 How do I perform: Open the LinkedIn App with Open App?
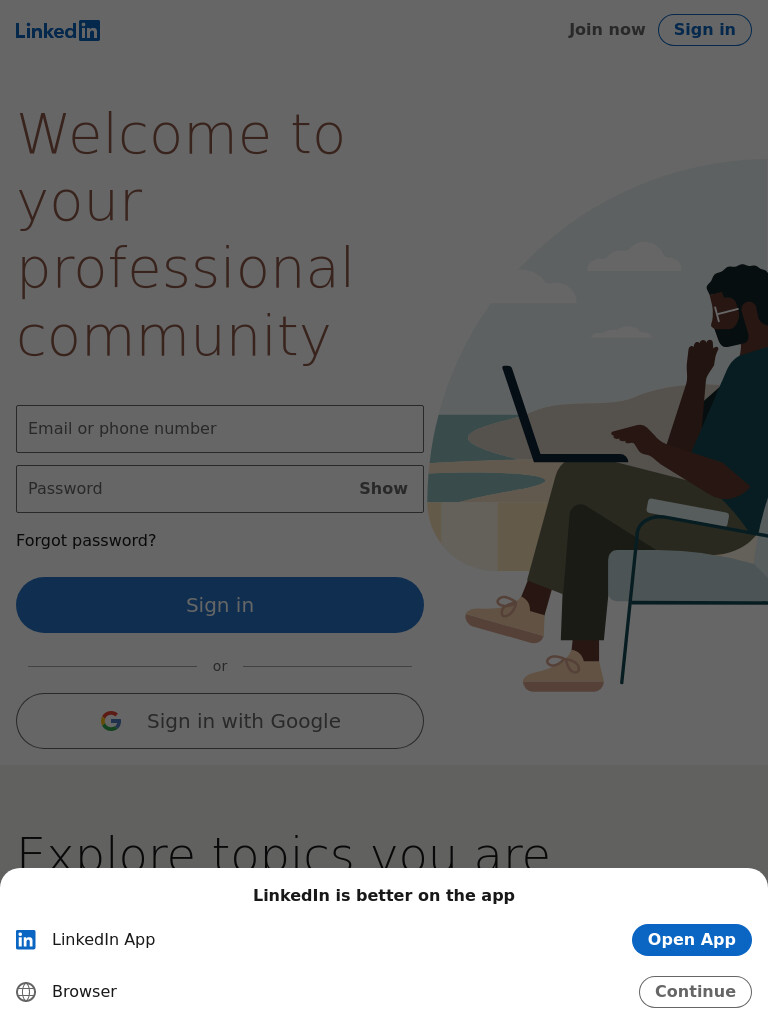pos(692,940)
